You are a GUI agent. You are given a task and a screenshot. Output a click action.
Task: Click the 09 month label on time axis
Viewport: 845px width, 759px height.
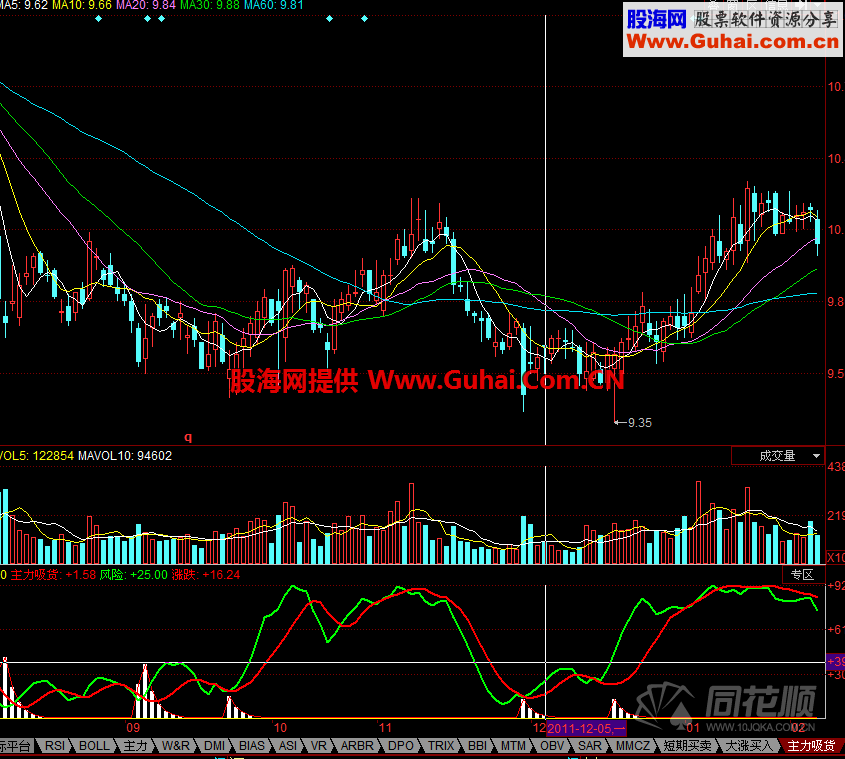pos(133,728)
